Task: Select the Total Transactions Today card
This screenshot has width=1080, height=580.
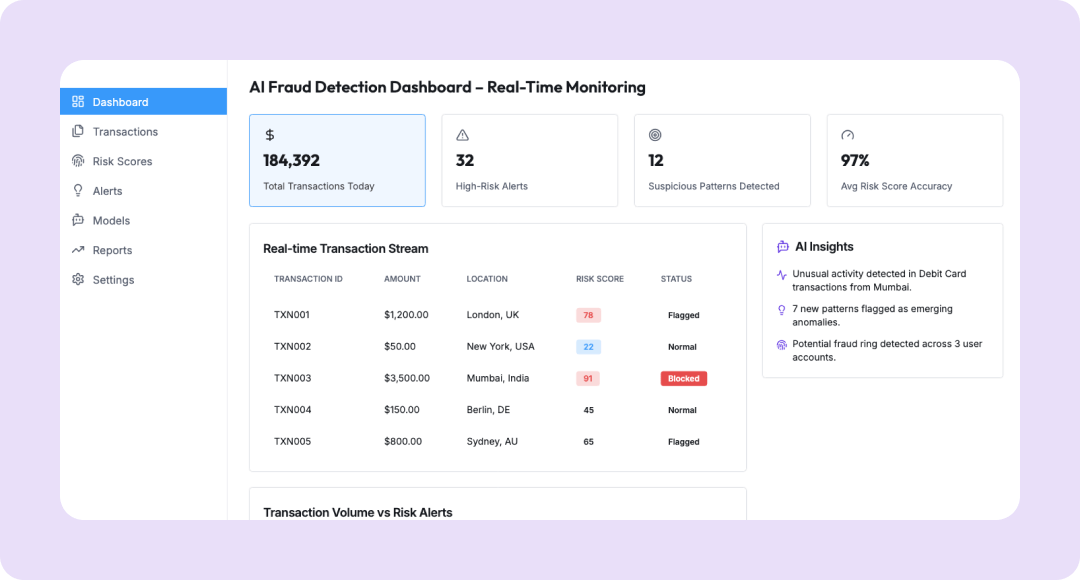Action: pyautogui.click(x=337, y=160)
